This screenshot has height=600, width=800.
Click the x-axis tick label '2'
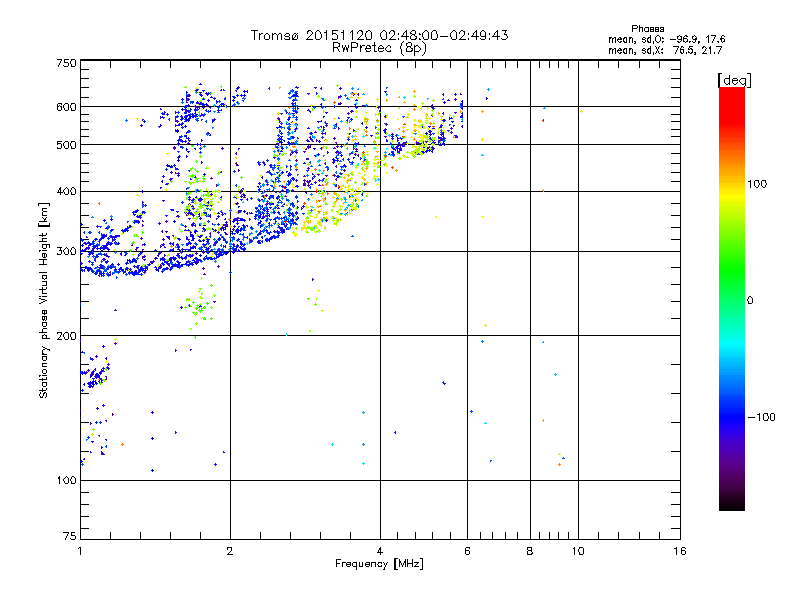click(230, 551)
